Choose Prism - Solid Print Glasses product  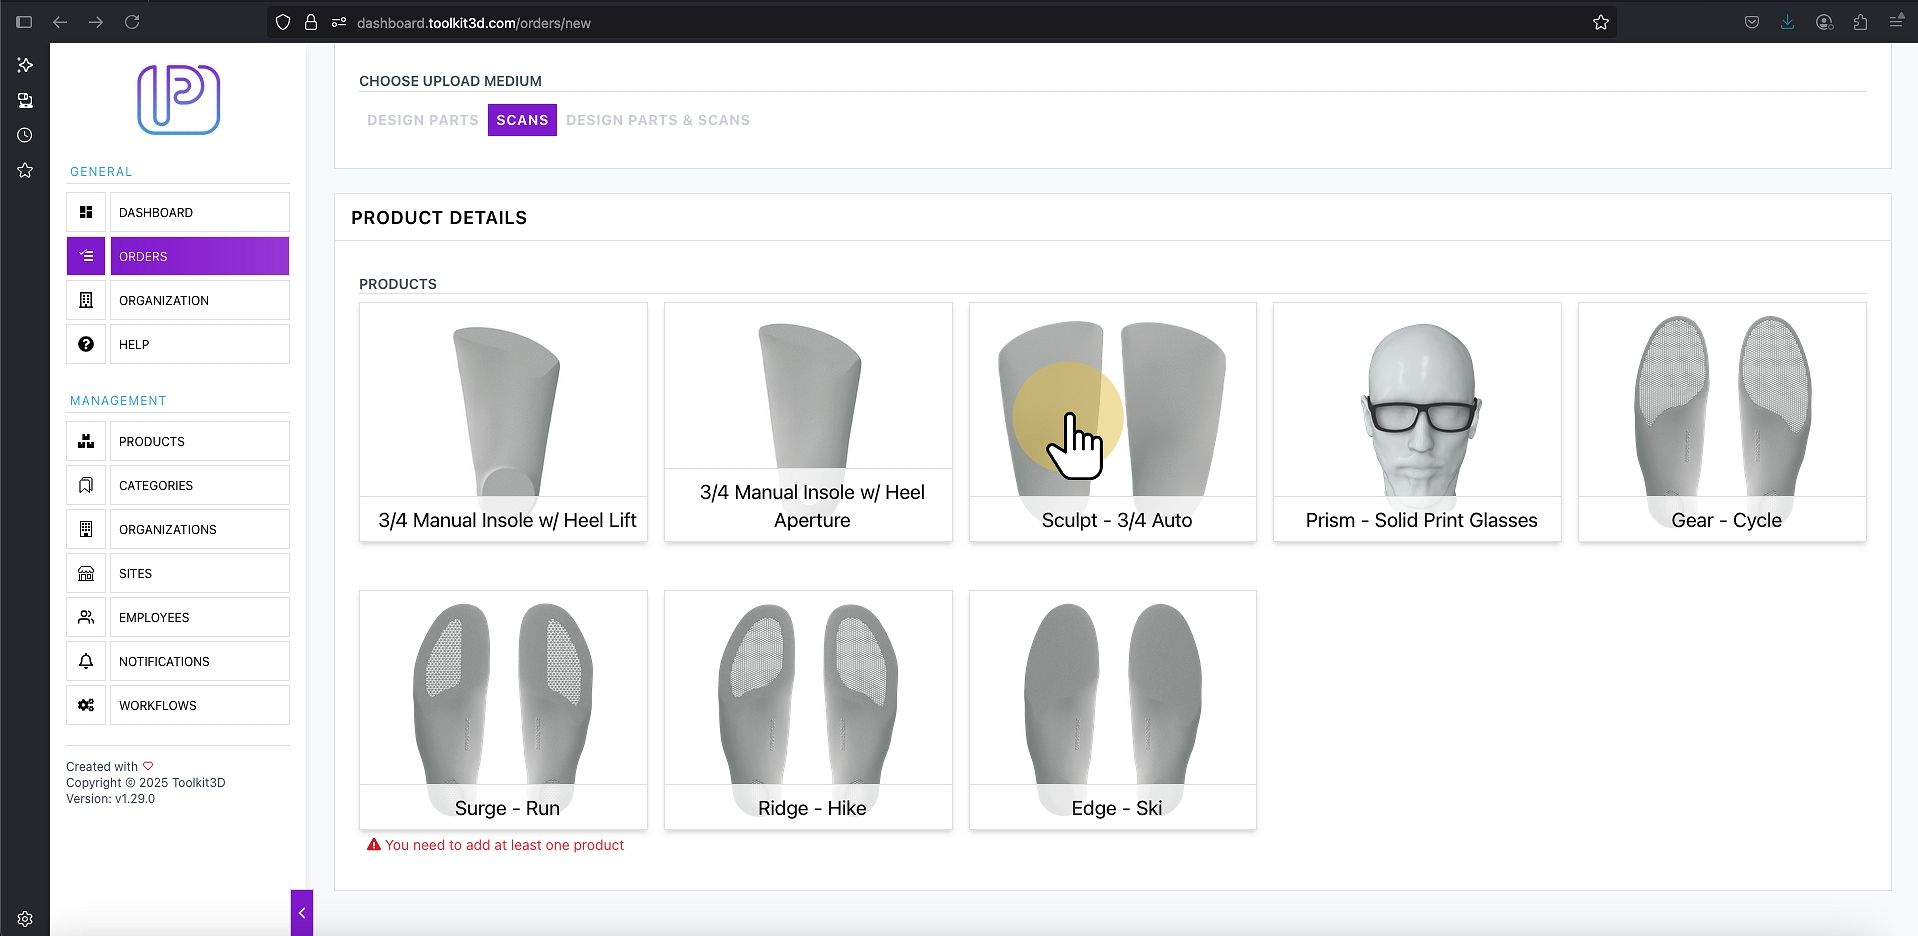(1417, 422)
